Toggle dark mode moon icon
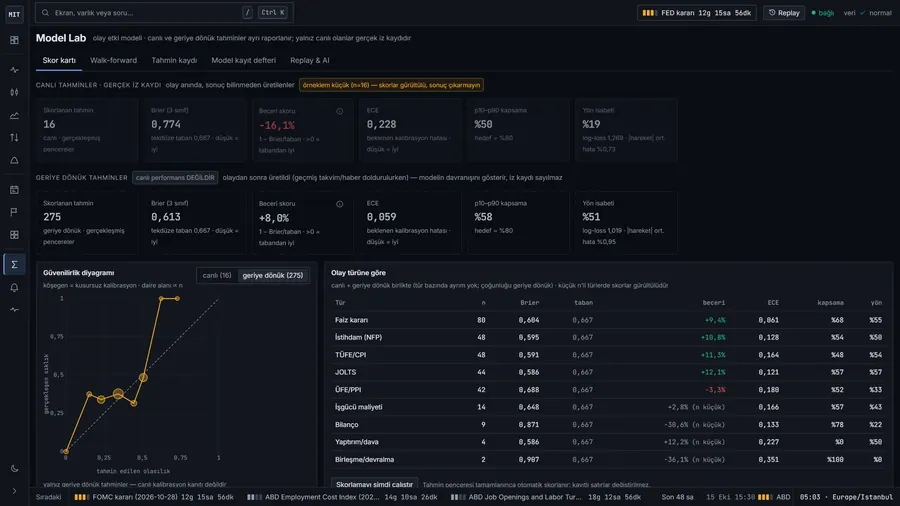900x506 pixels. pos(14,469)
